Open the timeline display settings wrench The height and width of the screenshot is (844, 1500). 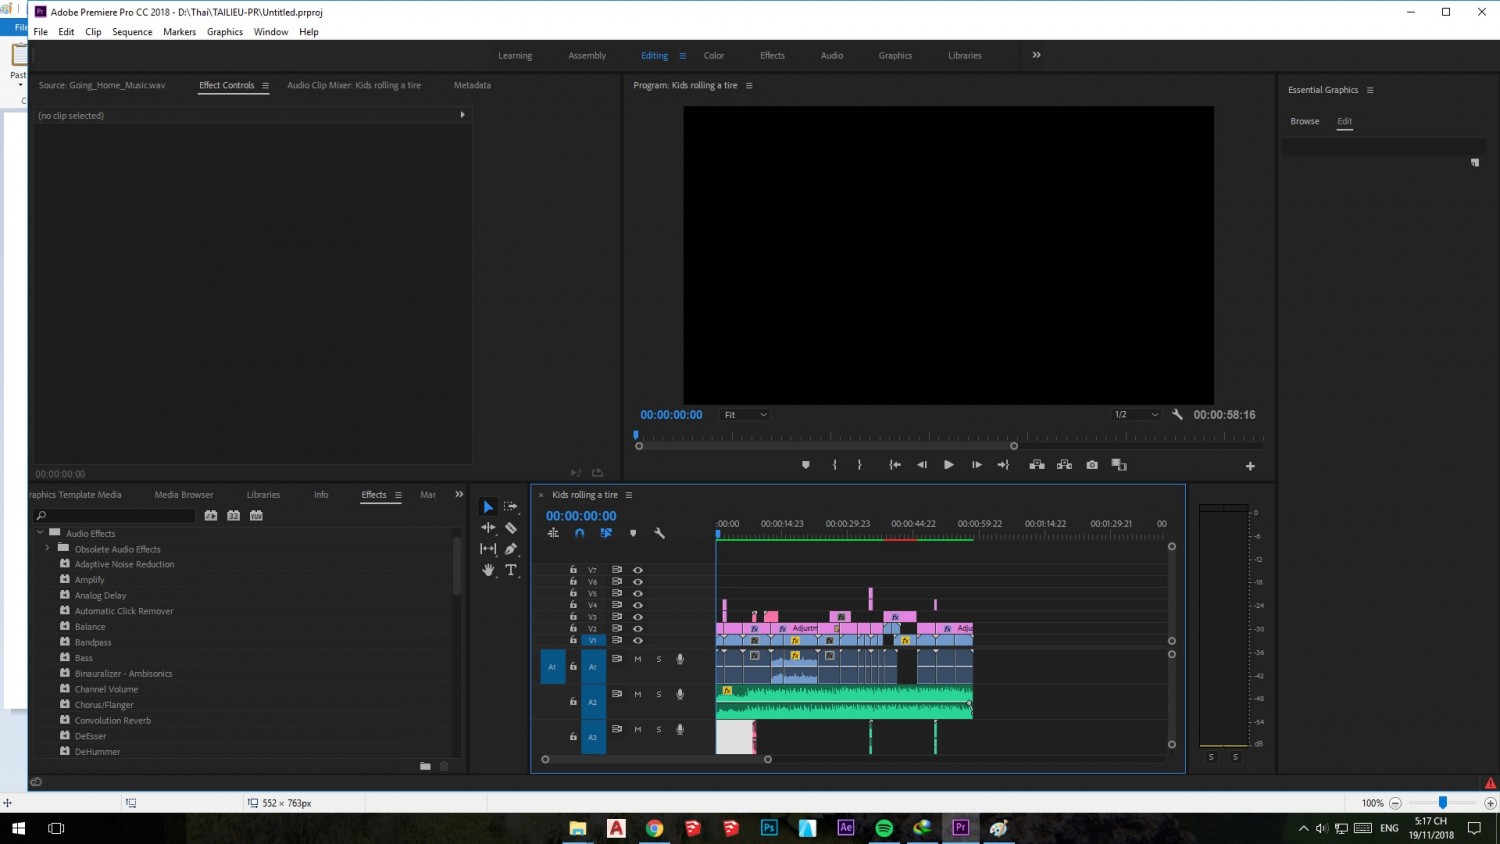tap(659, 533)
